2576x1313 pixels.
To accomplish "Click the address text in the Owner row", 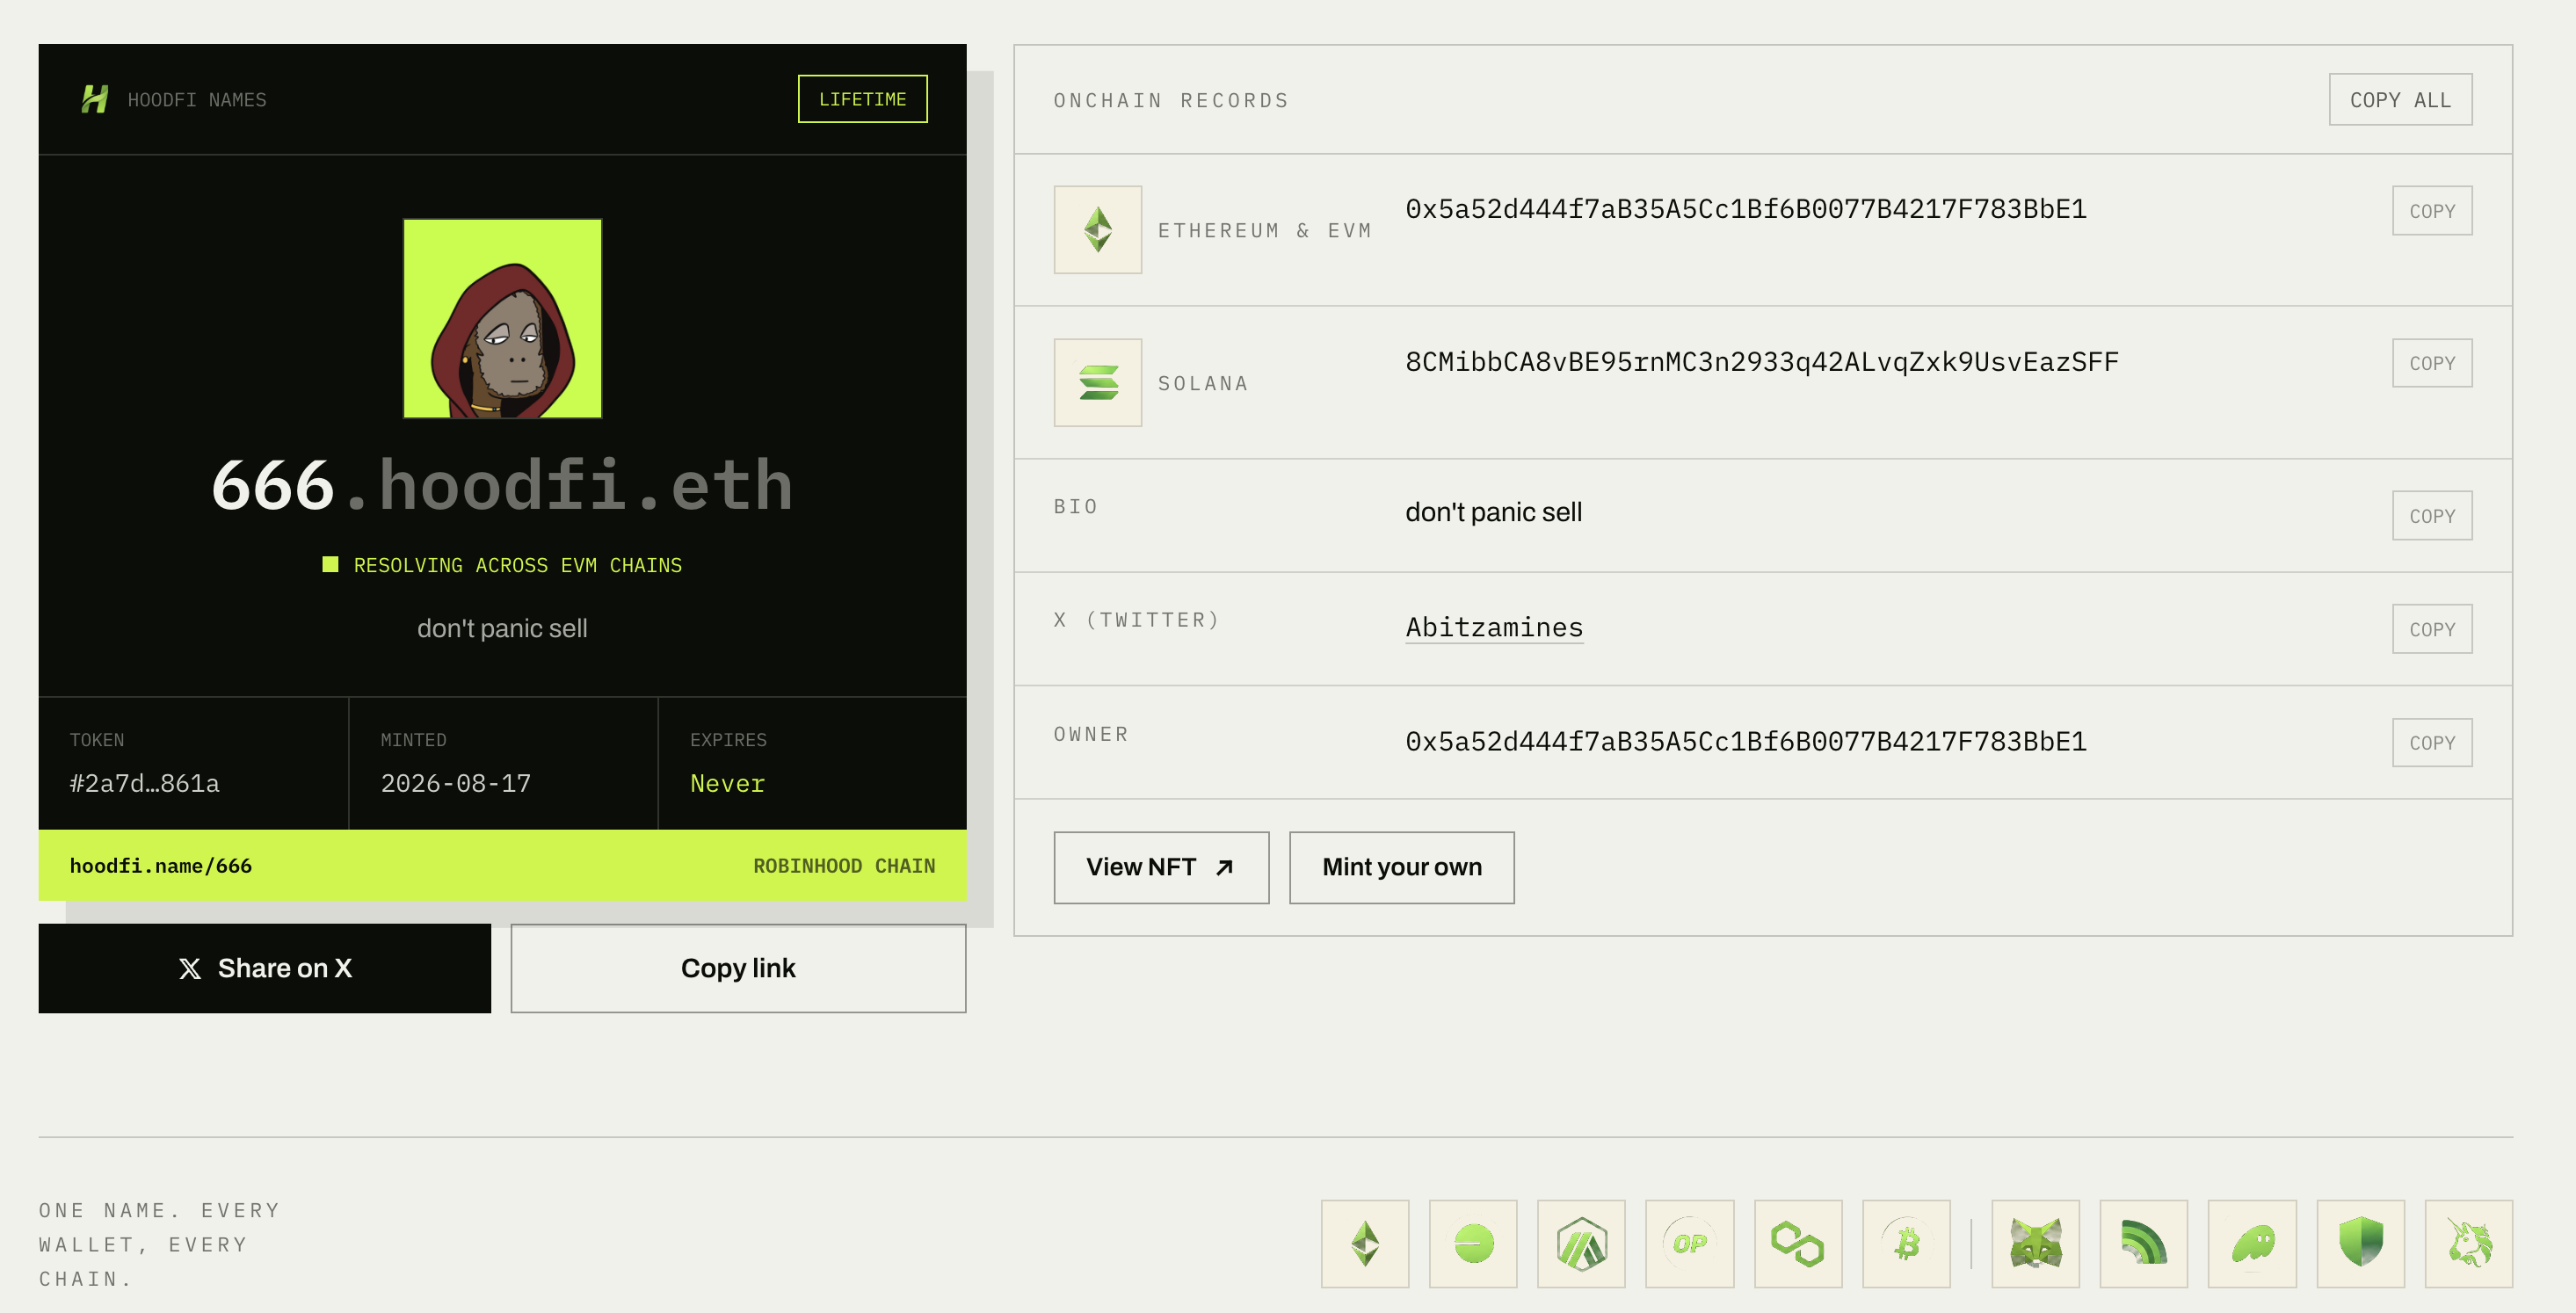I will [x=1745, y=741].
